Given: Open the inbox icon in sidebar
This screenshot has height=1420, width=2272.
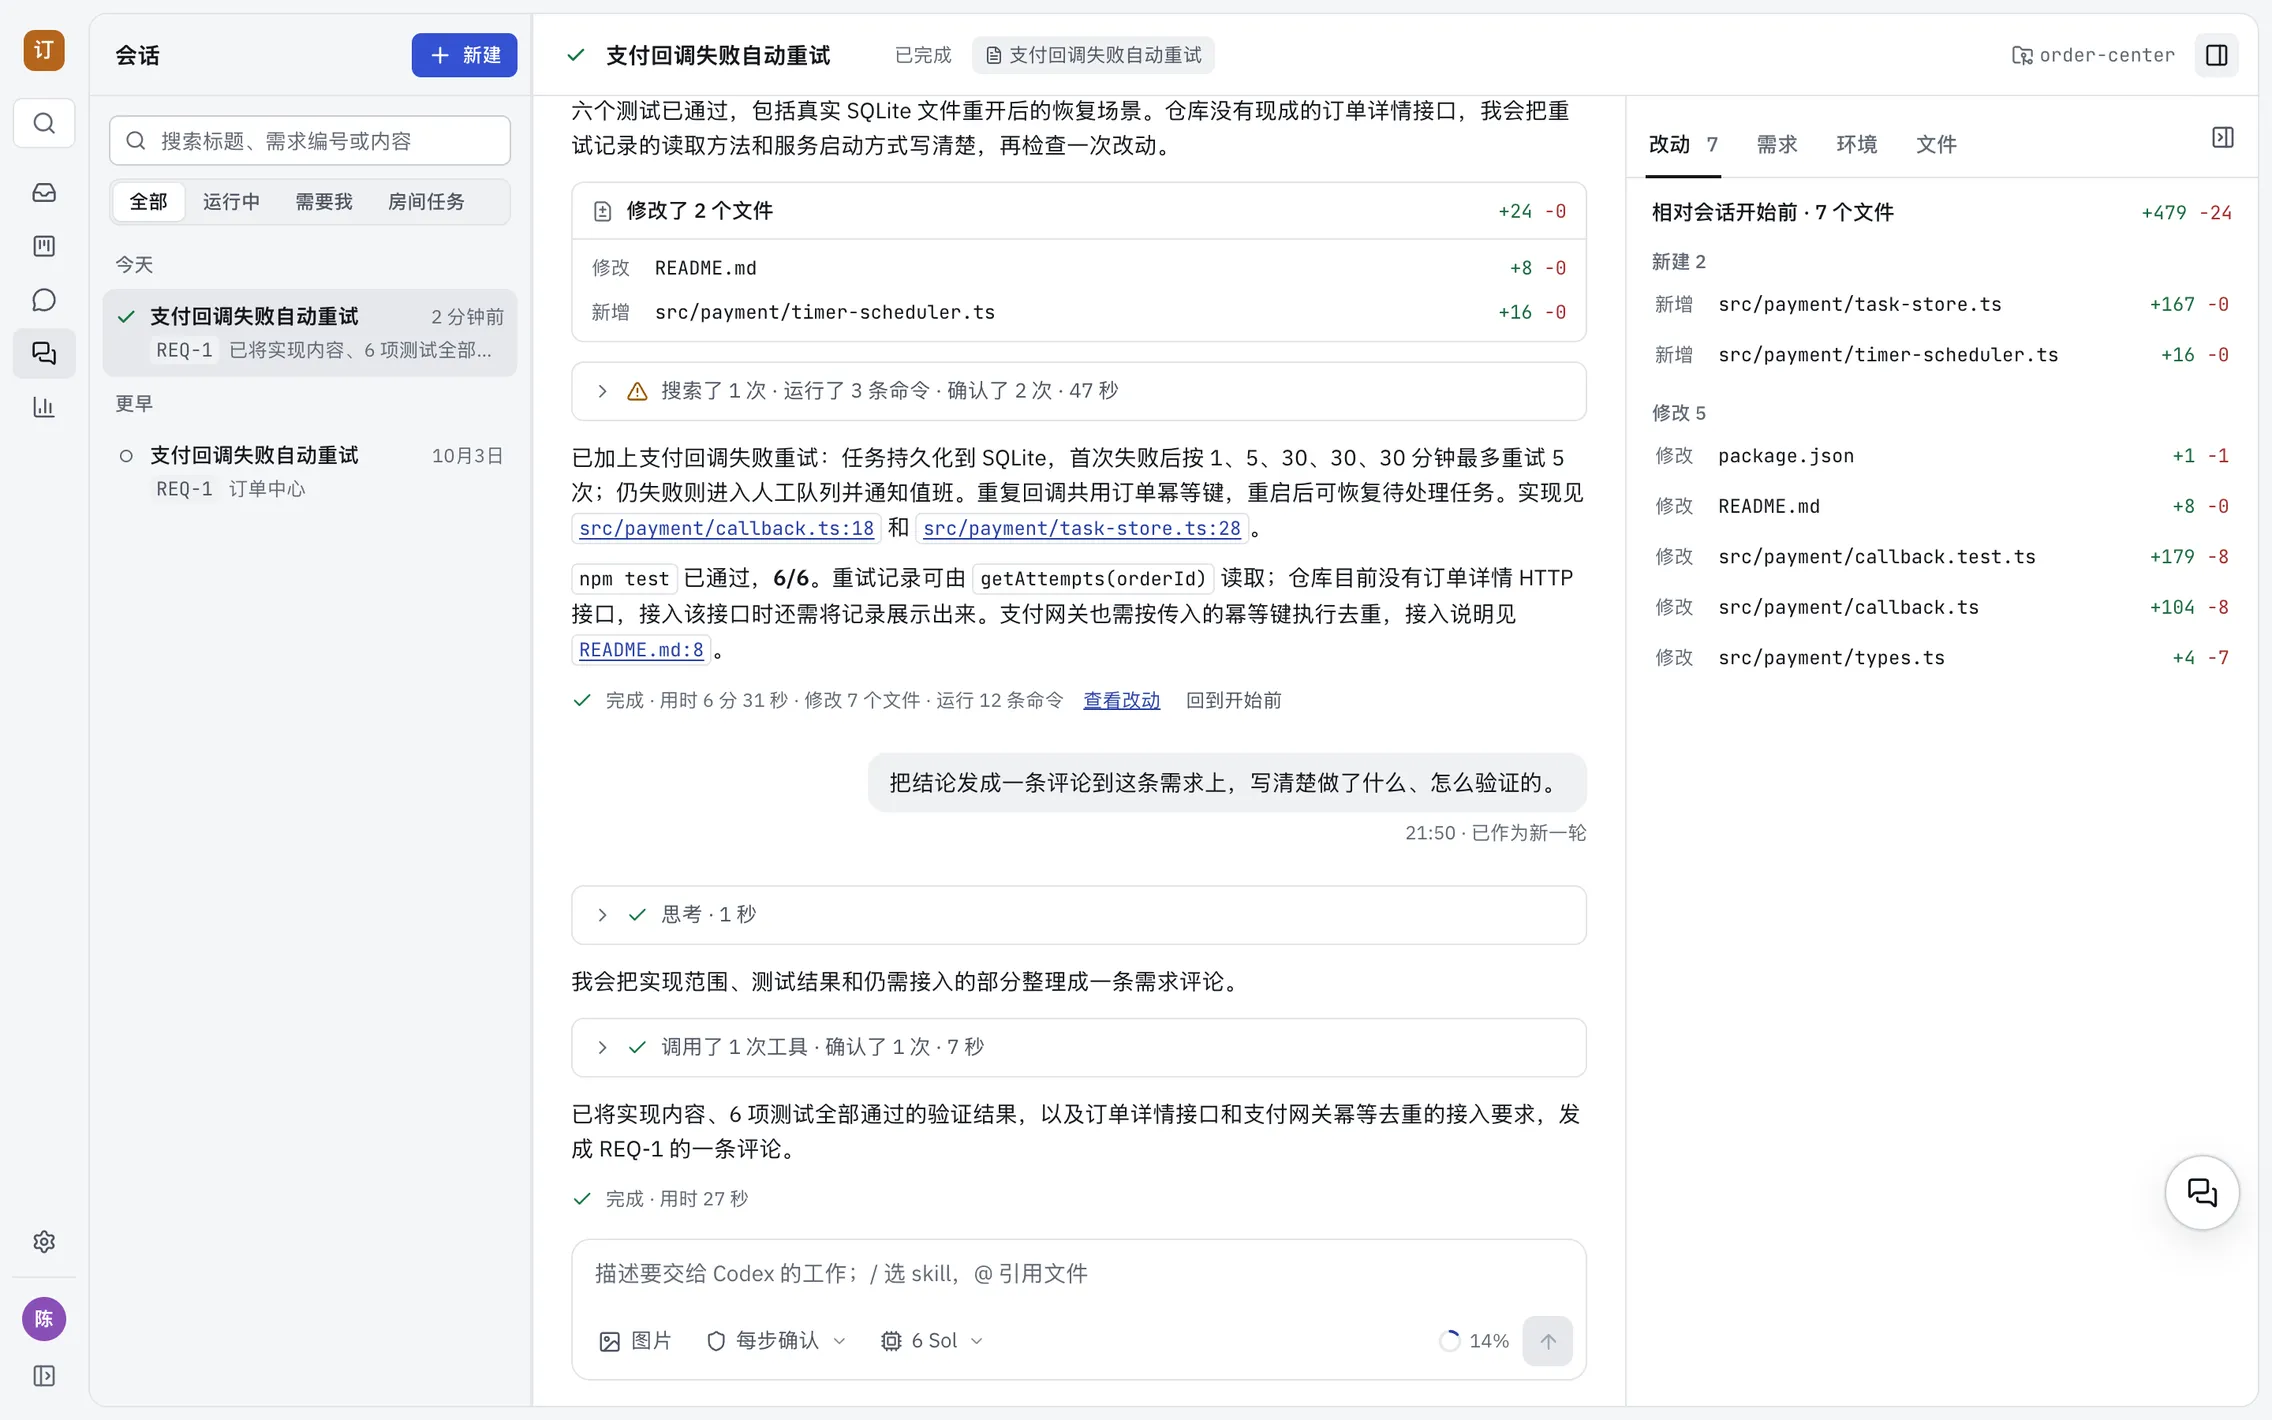Looking at the screenshot, I should tap(44, 192).
